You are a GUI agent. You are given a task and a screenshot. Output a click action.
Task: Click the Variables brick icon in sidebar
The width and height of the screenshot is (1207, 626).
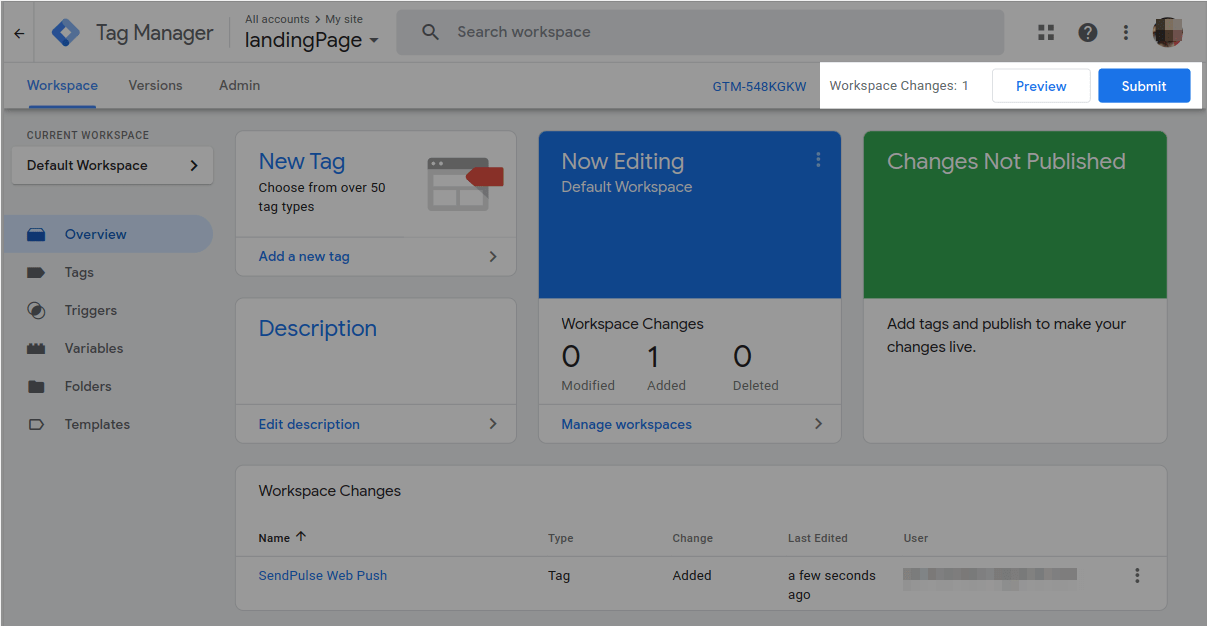point(36,349)
